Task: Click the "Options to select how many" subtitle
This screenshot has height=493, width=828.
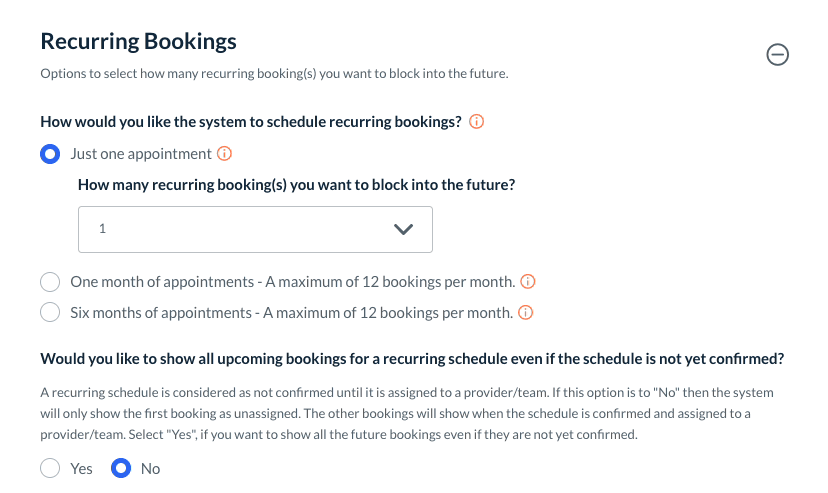Action: pos(274,74)
